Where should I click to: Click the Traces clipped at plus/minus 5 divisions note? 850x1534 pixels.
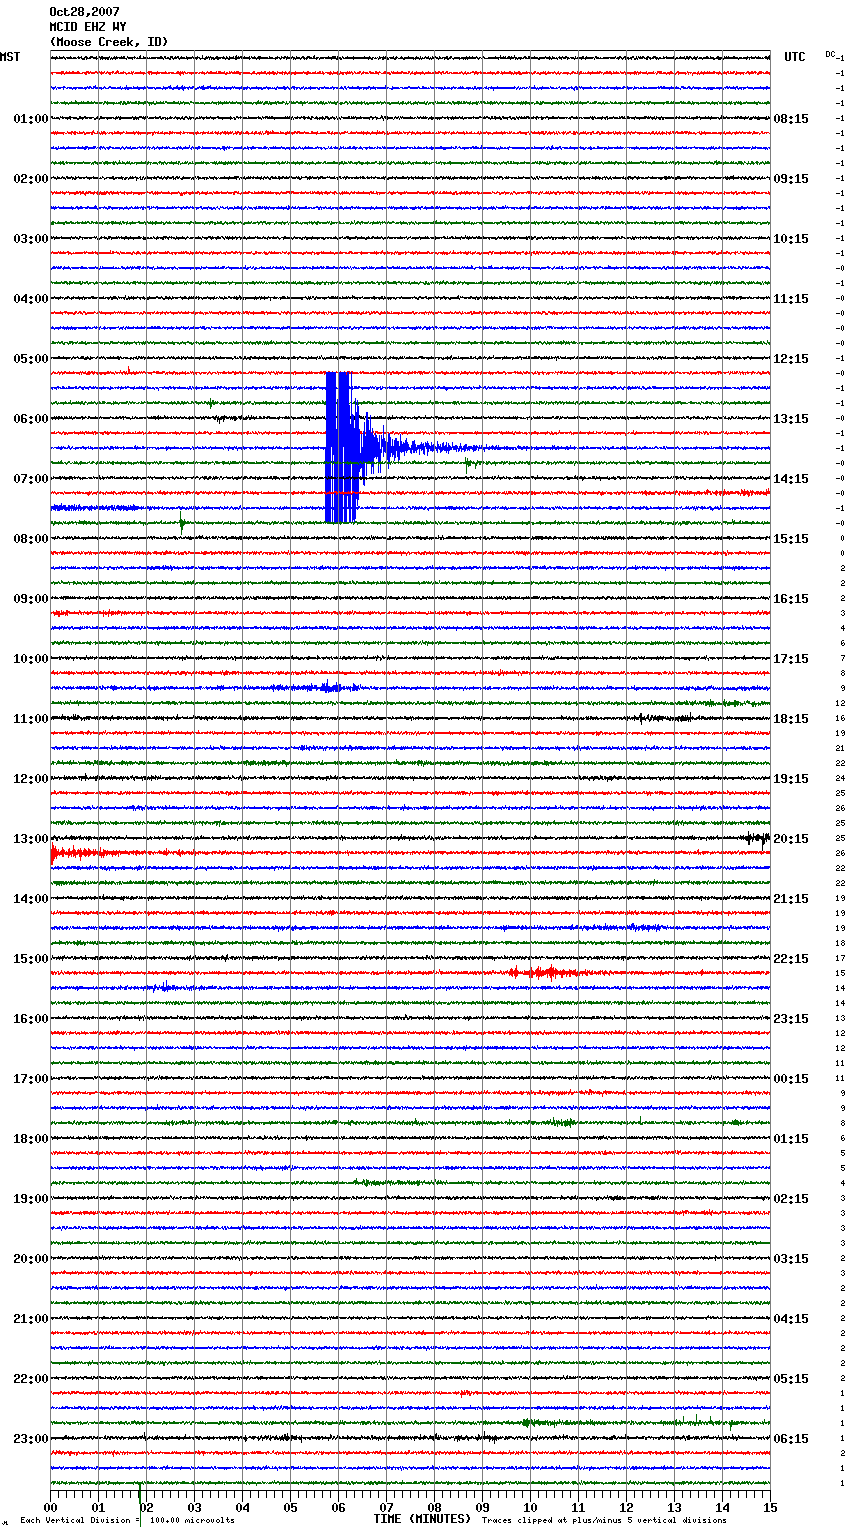pyautogui.click(x=604, y=1520)
